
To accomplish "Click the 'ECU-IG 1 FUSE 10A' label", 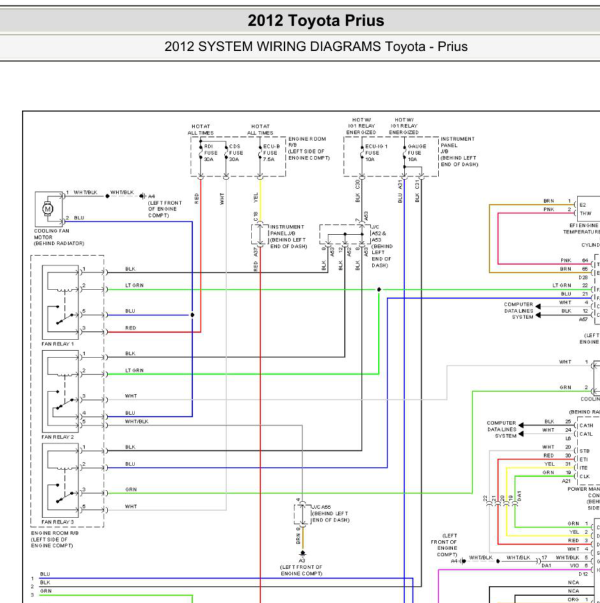I will click(x=376, y=153).
